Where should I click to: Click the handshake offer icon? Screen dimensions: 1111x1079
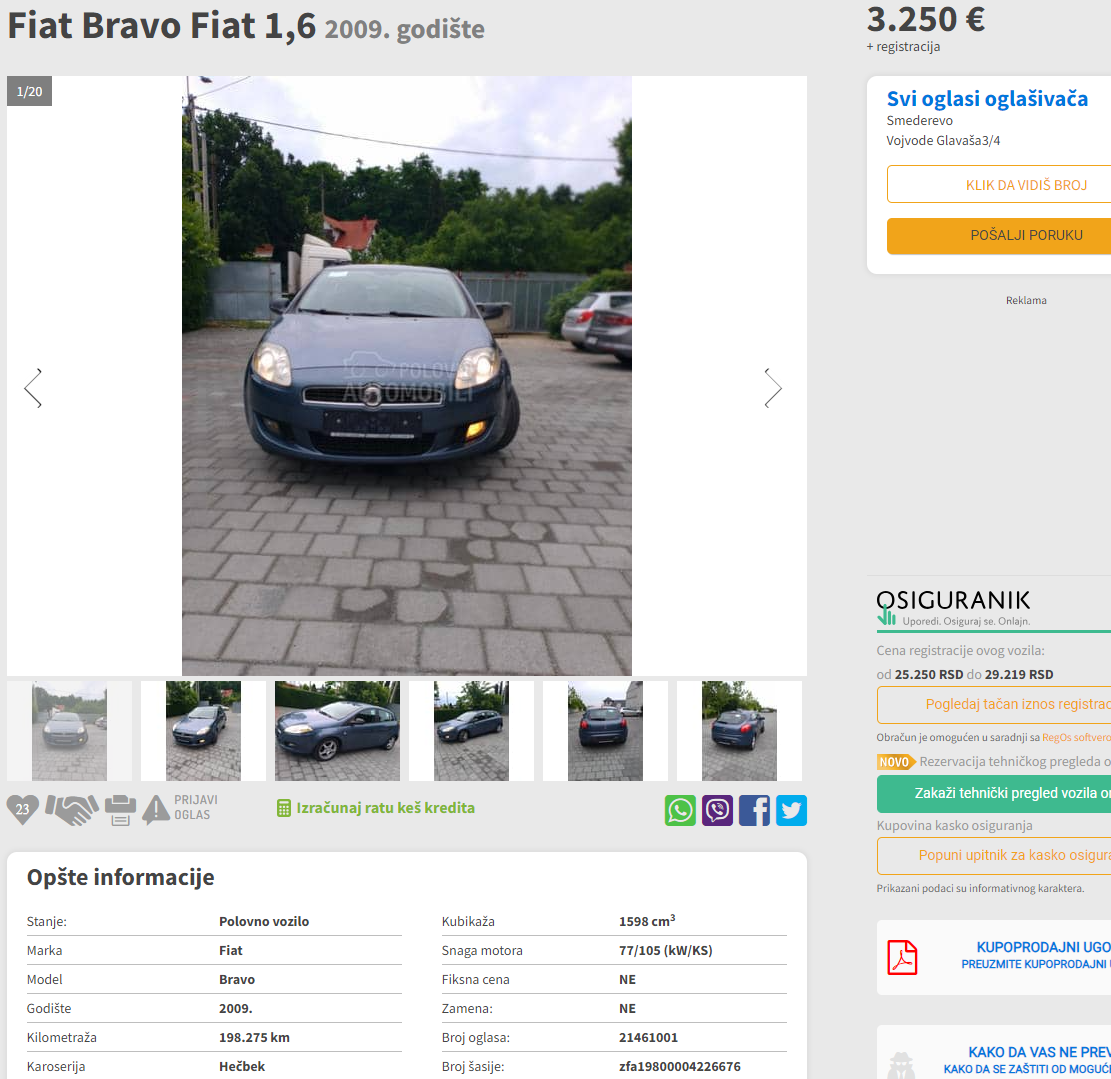(x=72, y=810)
